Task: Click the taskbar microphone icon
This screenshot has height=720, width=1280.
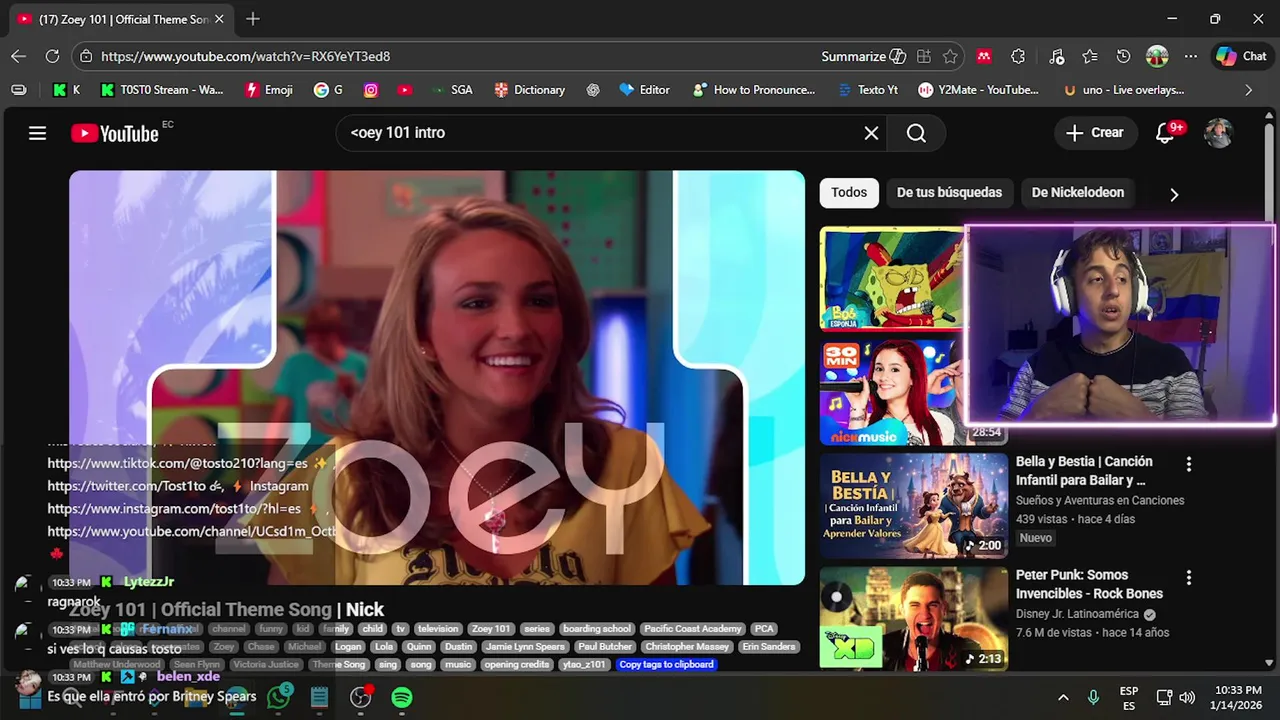Action: [1093, 697]
